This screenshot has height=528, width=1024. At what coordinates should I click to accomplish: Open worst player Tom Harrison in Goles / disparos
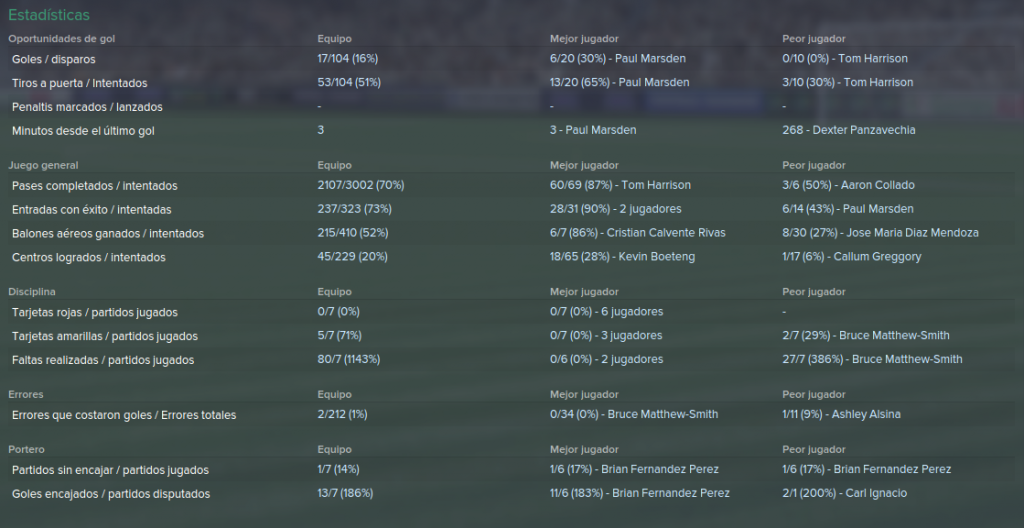pyautogui.click(x=872, y=59)
